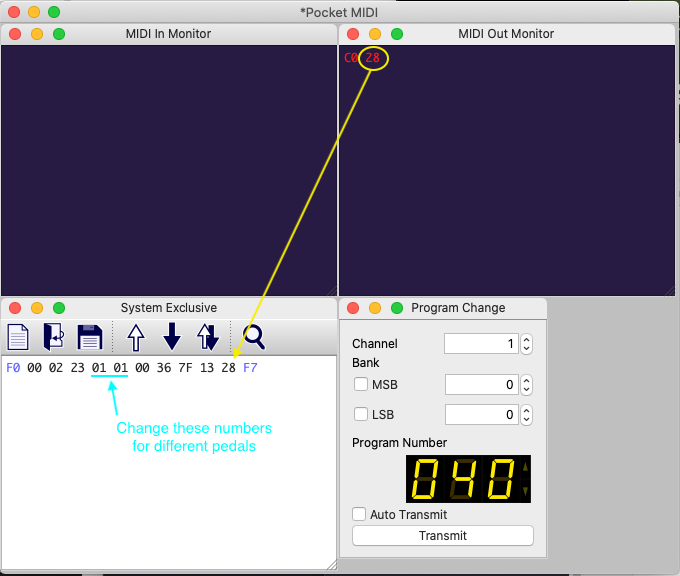Save SysEx data with the floppy disk icon
This screenshot has height=576, width=680.
(x=90, y=337)
